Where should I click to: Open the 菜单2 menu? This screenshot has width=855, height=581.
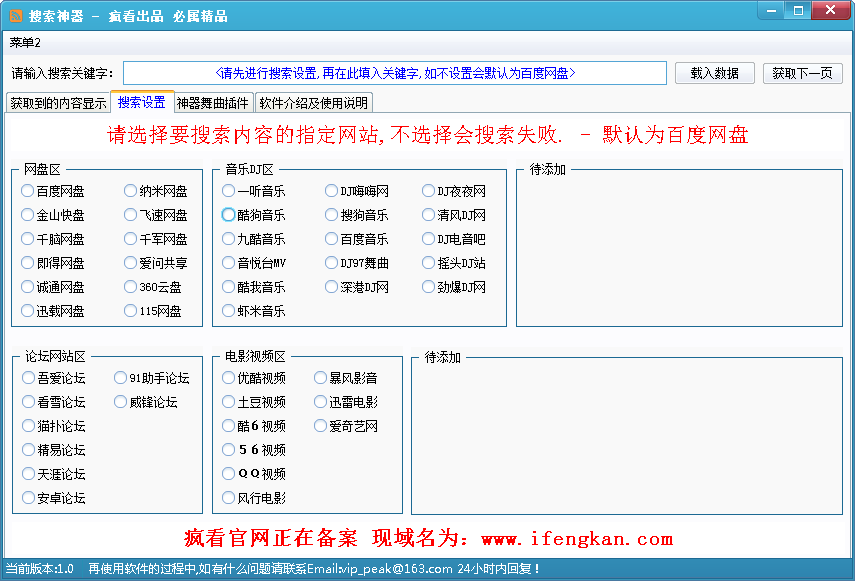(25, 43)
